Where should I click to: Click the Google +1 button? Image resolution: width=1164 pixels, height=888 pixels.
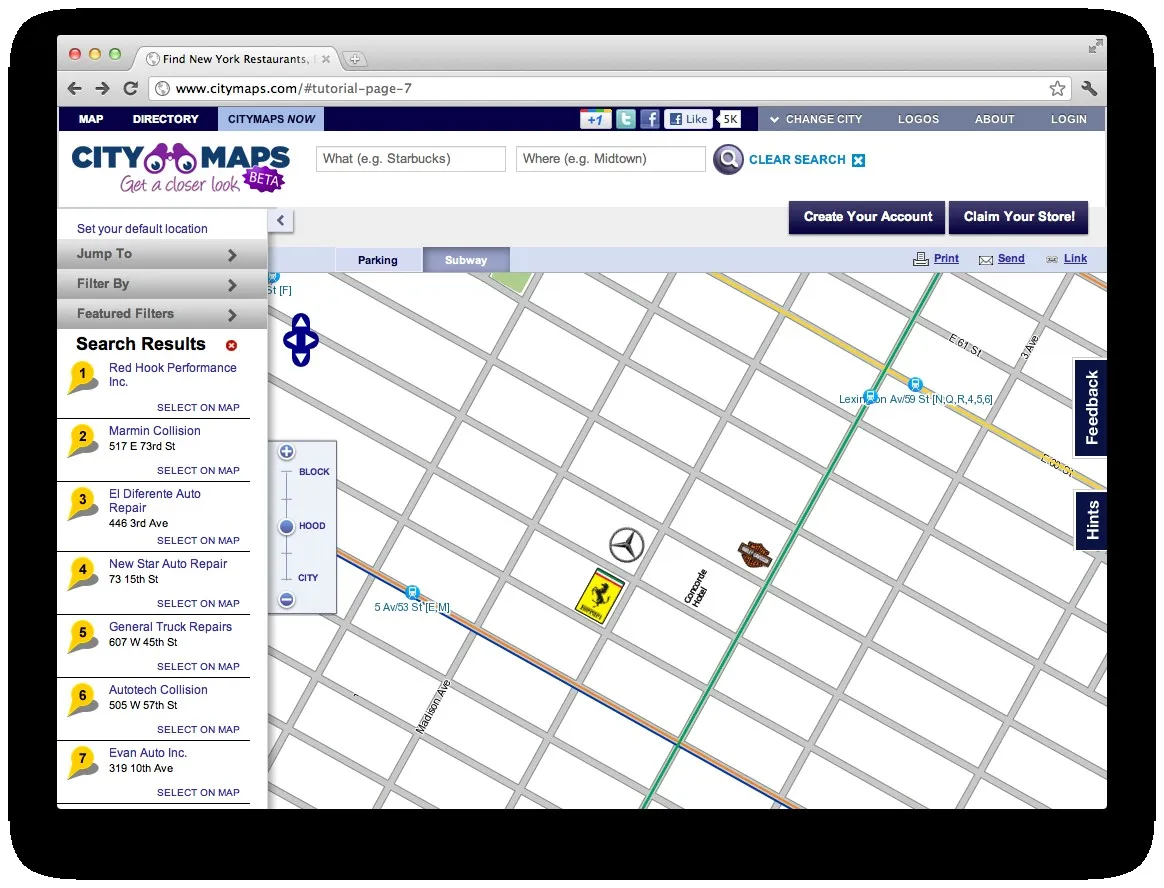(595, 119)
